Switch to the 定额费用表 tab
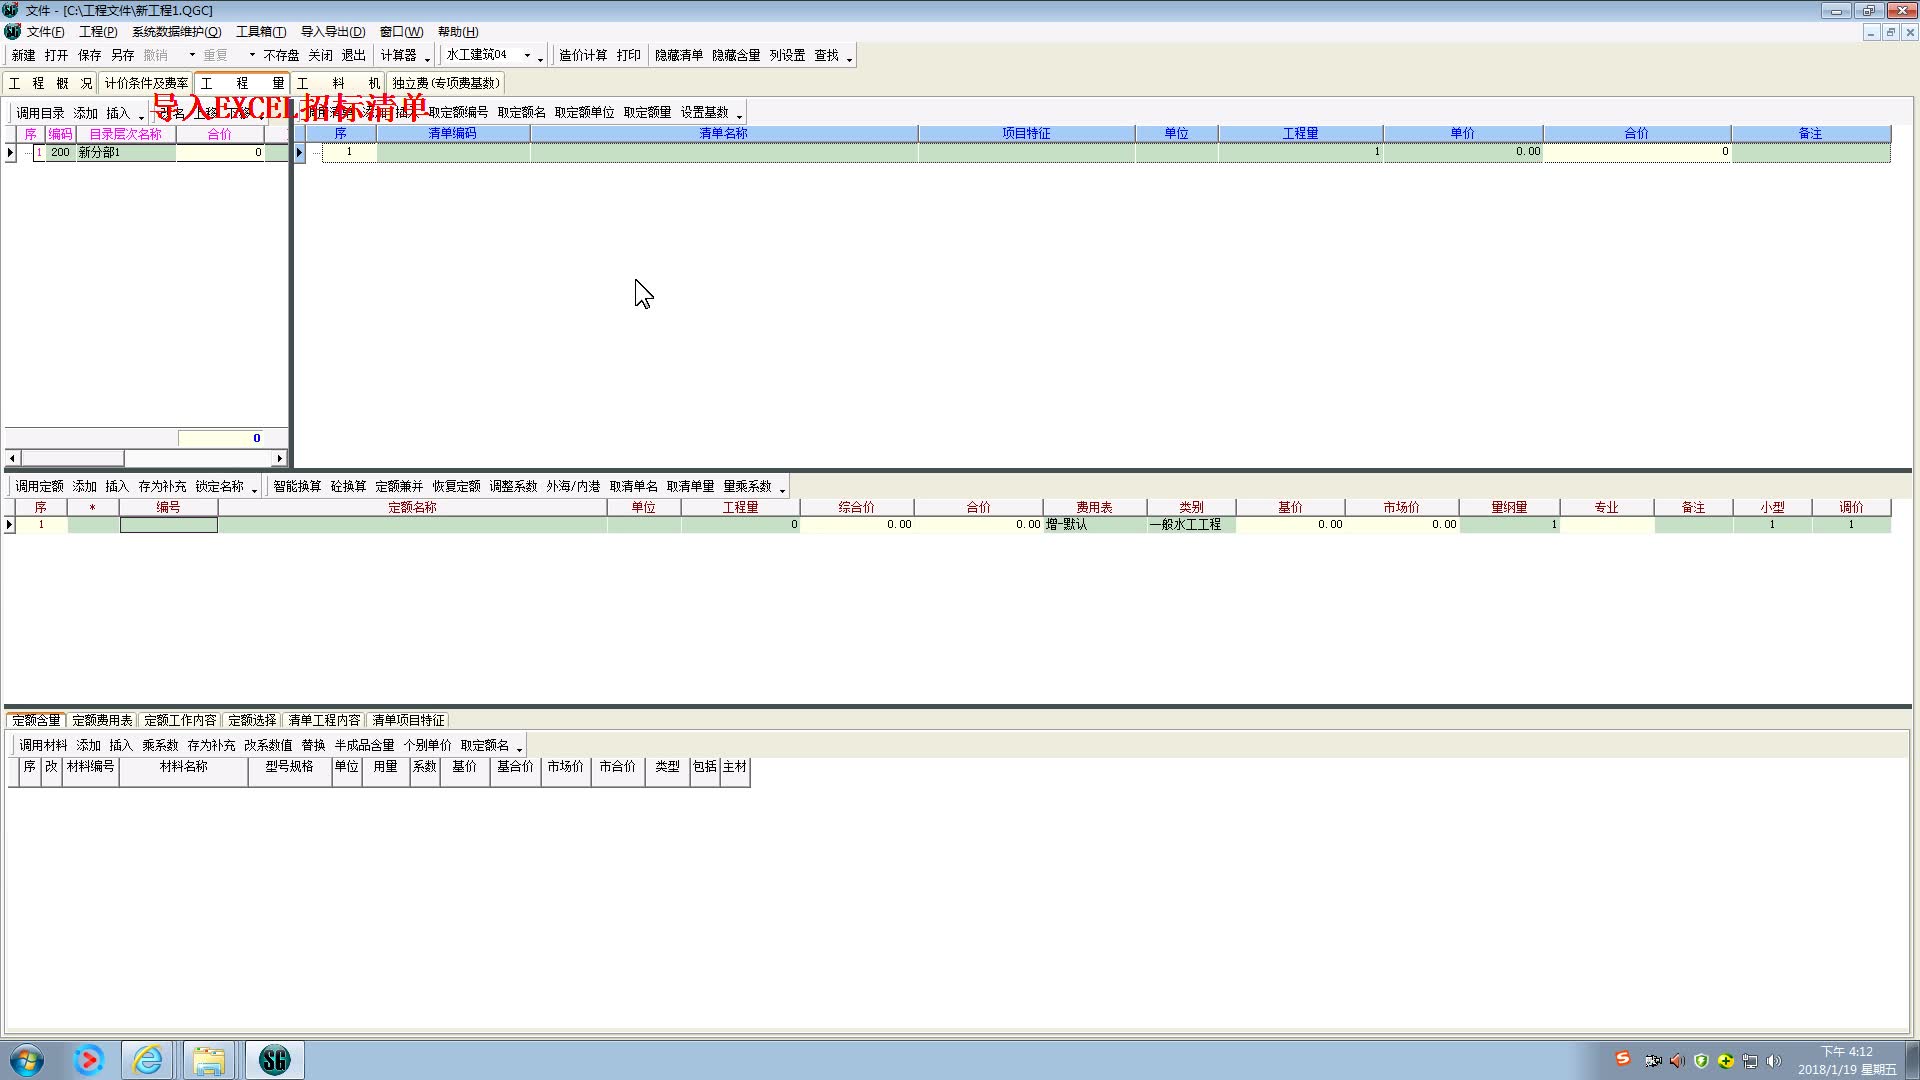The width and height of the screenshot is (1920, 1080). pyautogui.click(x=102, y=720)
